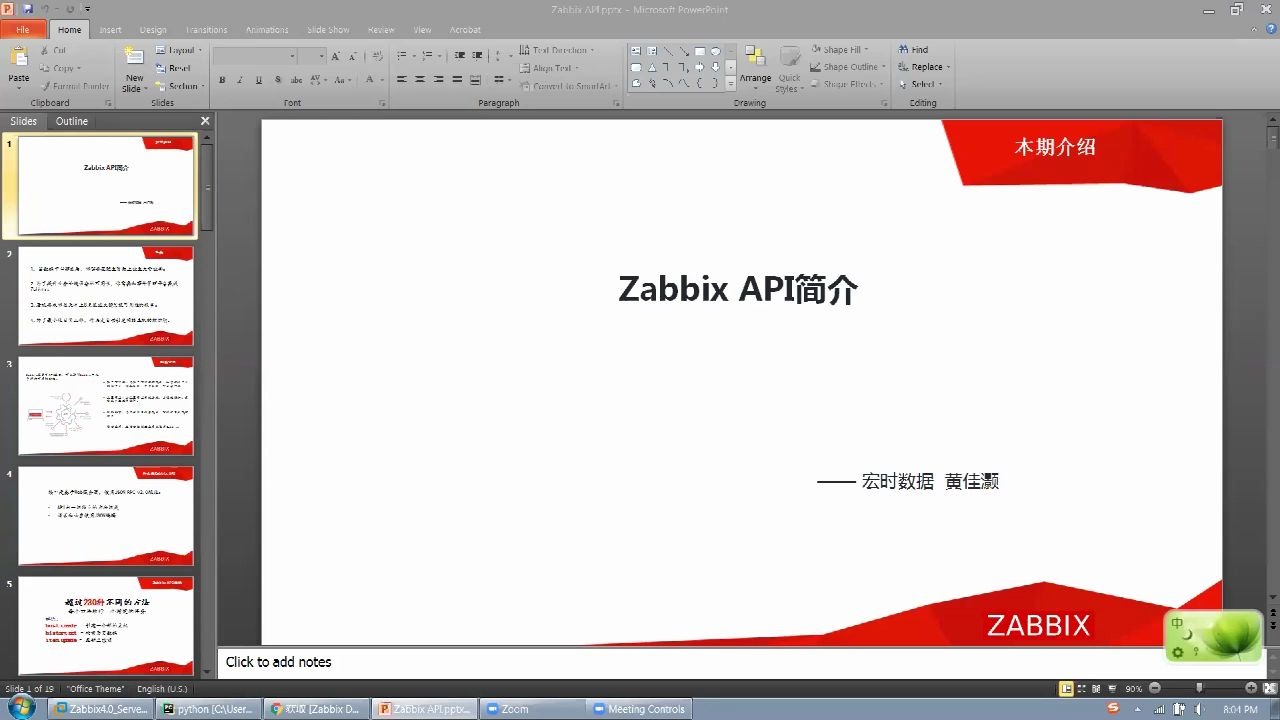Align text right
Image resolution: width=1280 pixels, height=720 pixels.
point(439,79)
